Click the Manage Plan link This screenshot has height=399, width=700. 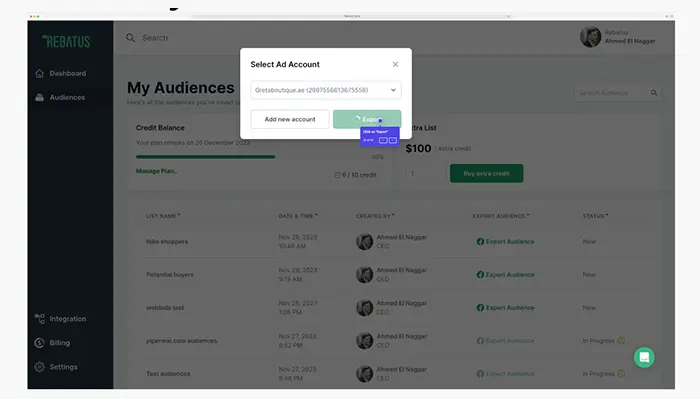pyautogui.click(x=156, y=171)
